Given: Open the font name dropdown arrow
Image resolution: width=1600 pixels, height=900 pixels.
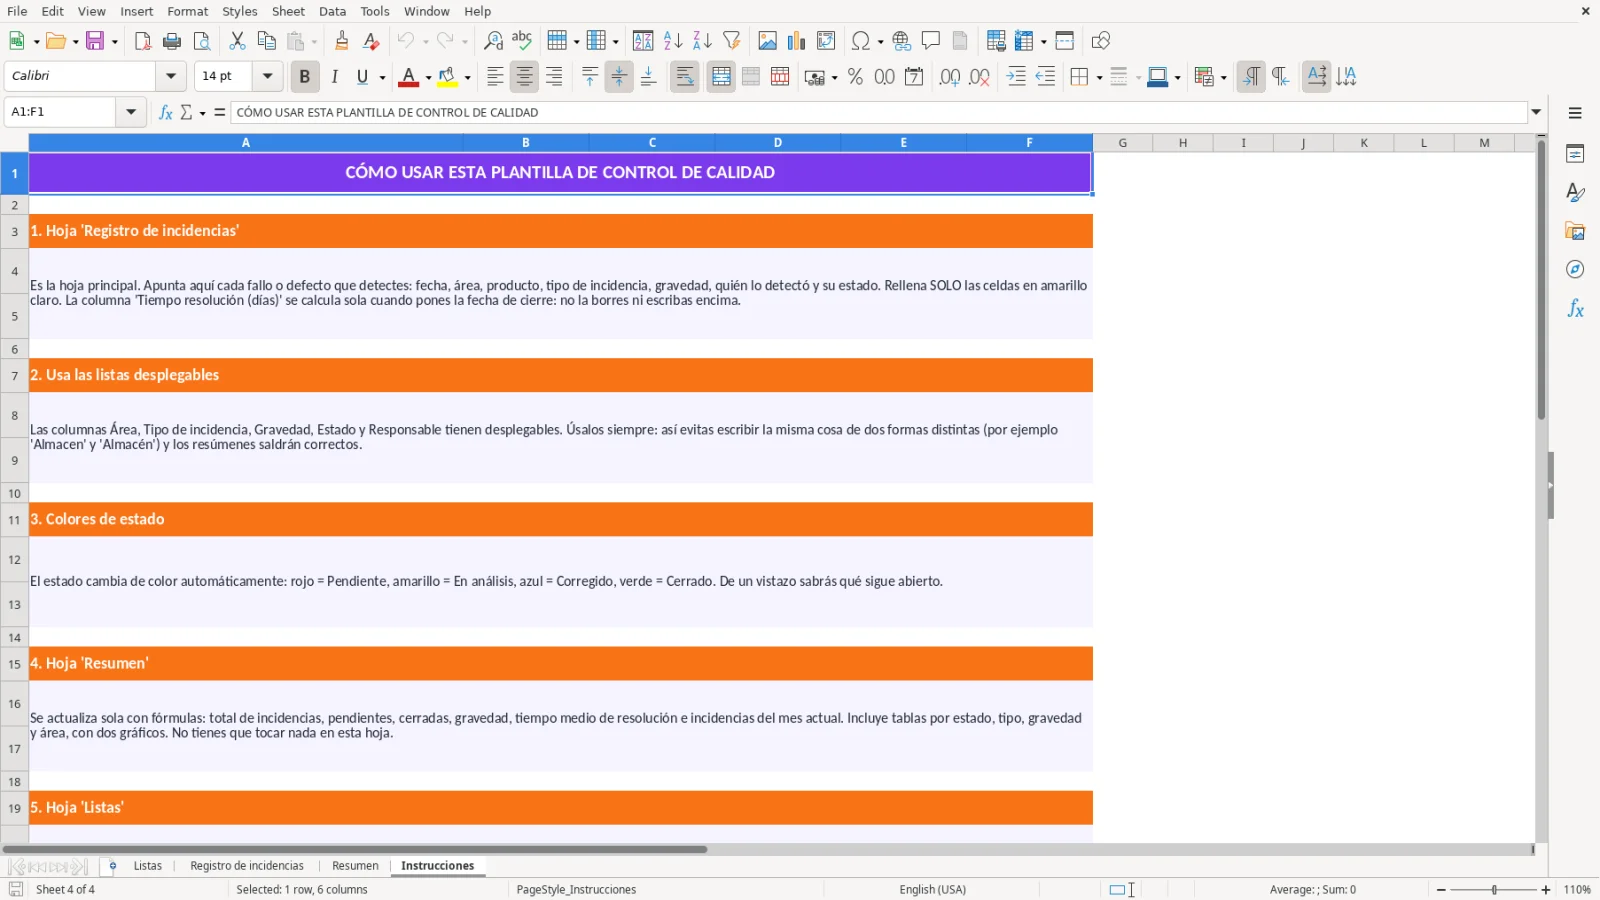Looking at the screenshot, I should click(171, 76).
